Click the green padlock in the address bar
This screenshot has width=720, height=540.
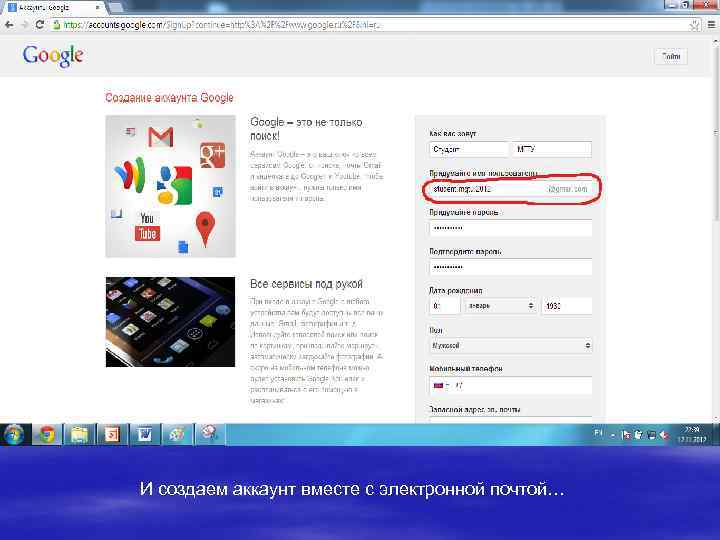pos(56,25)
